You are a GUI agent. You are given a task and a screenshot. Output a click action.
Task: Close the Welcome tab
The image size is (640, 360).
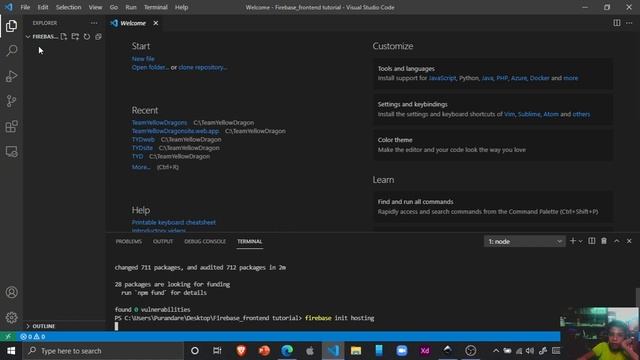[x=156, y=23]
